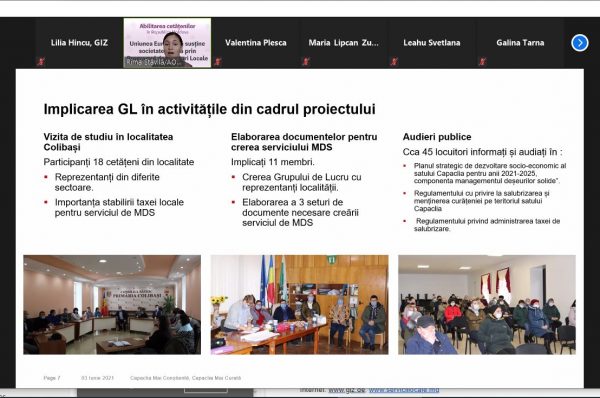Click muted mic icon on Galina Tarna tile
The width and height of the screenshot is (600, 398).
pos(482,61)
